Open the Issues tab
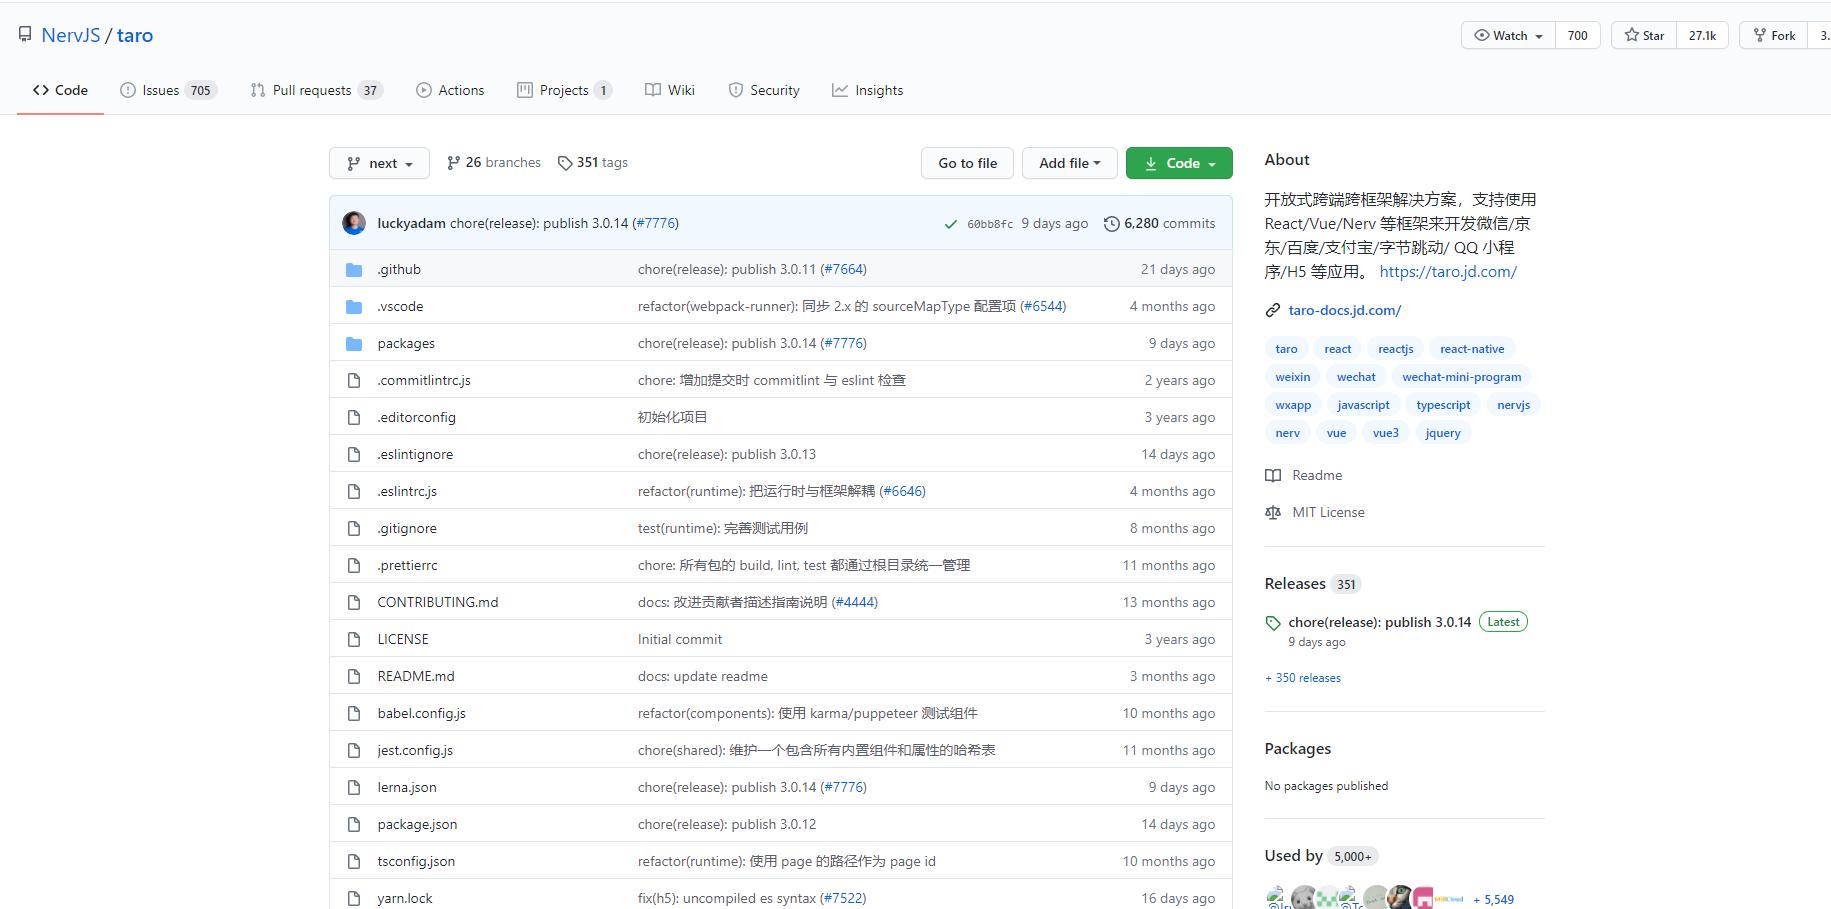This screenshot has width=1831, height=909. (x=168, y=90)
